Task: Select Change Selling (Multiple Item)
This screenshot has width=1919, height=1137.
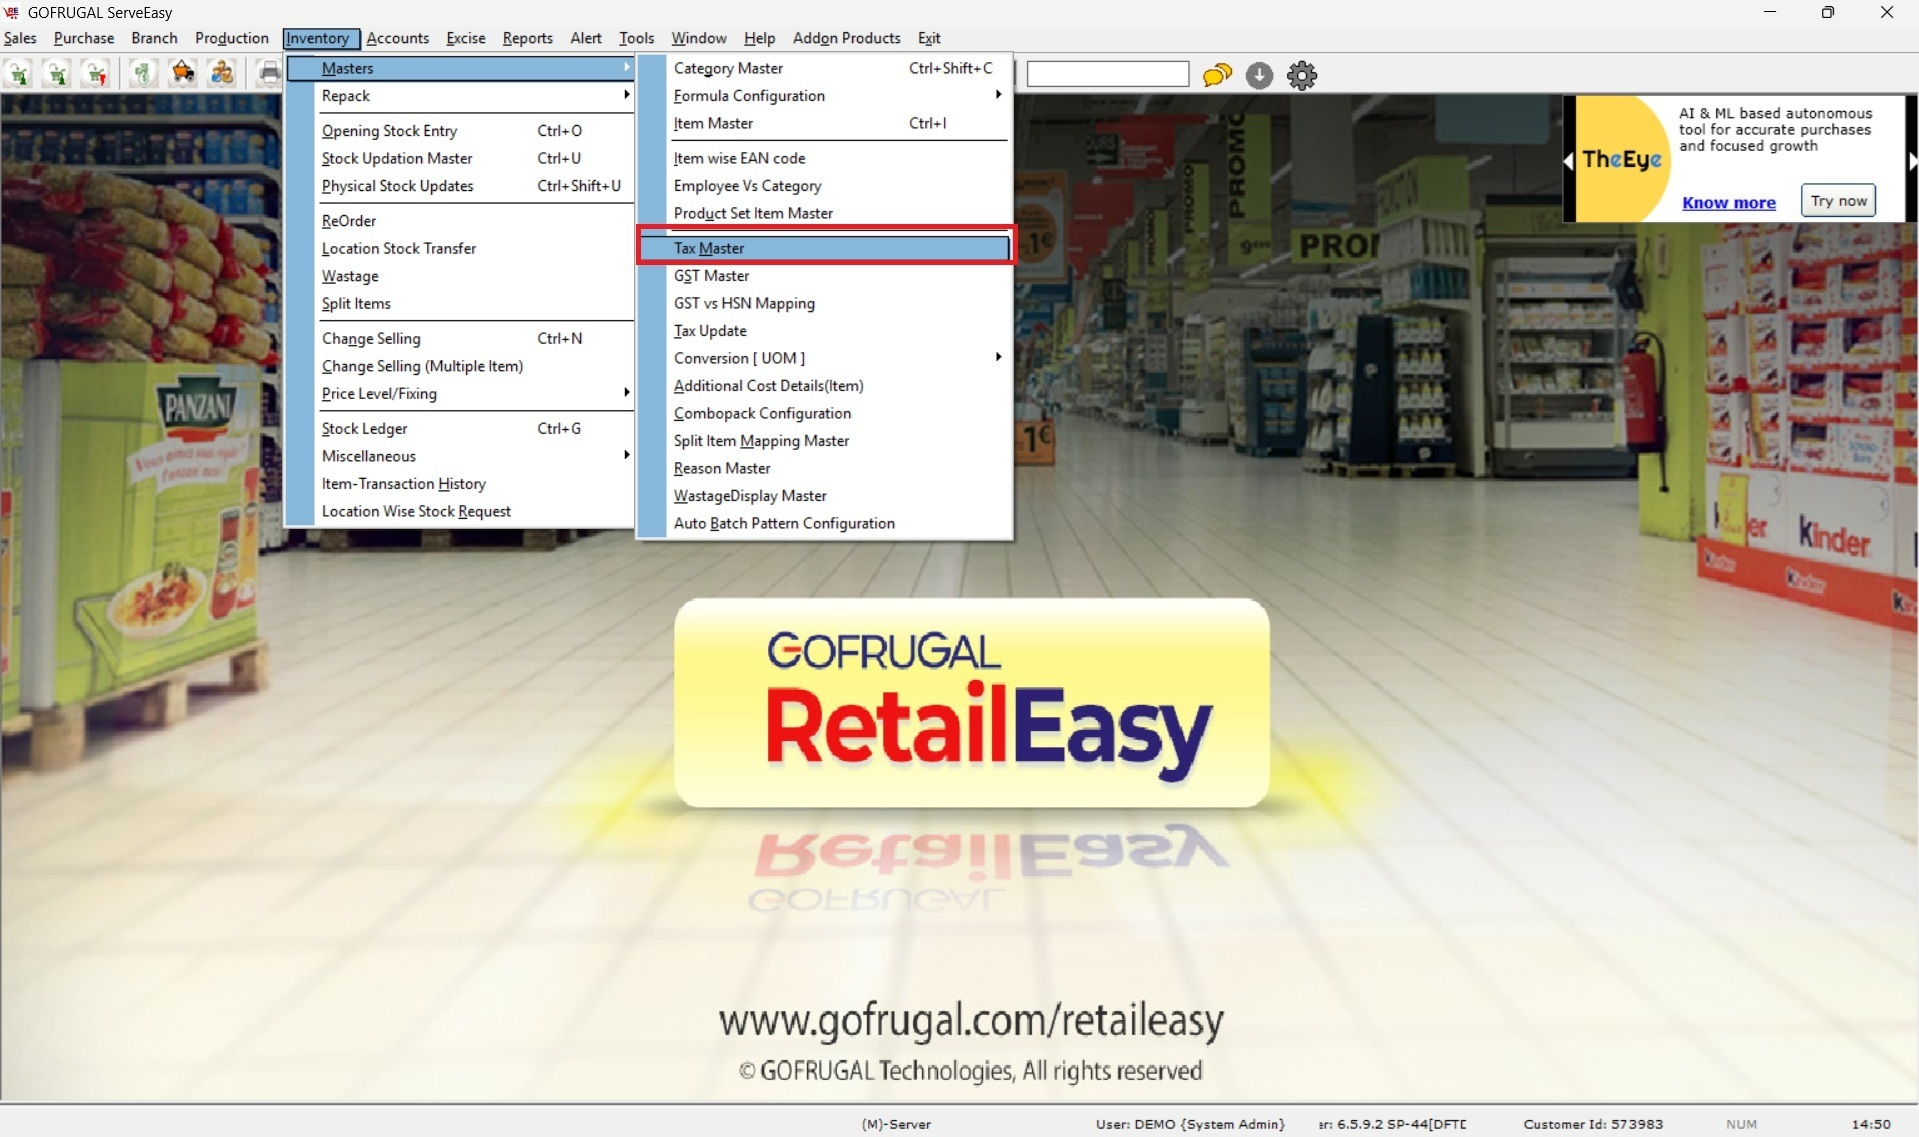Action: tap(460, 366)
